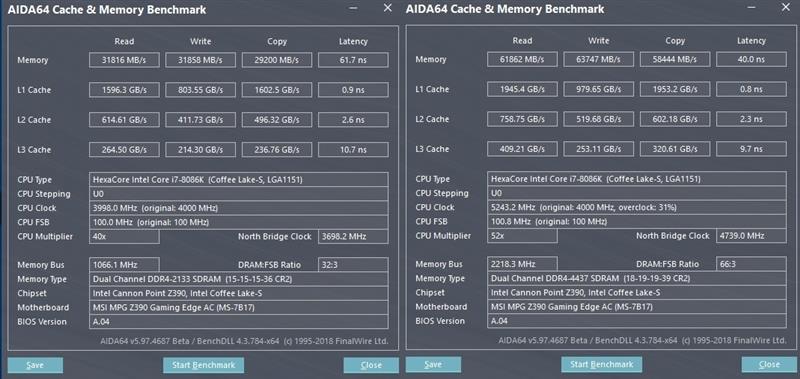This screenshot has width=800, height=379.
Task: Select Memory Latency value 40.0 ns
Action: click(x=751, y=59)
